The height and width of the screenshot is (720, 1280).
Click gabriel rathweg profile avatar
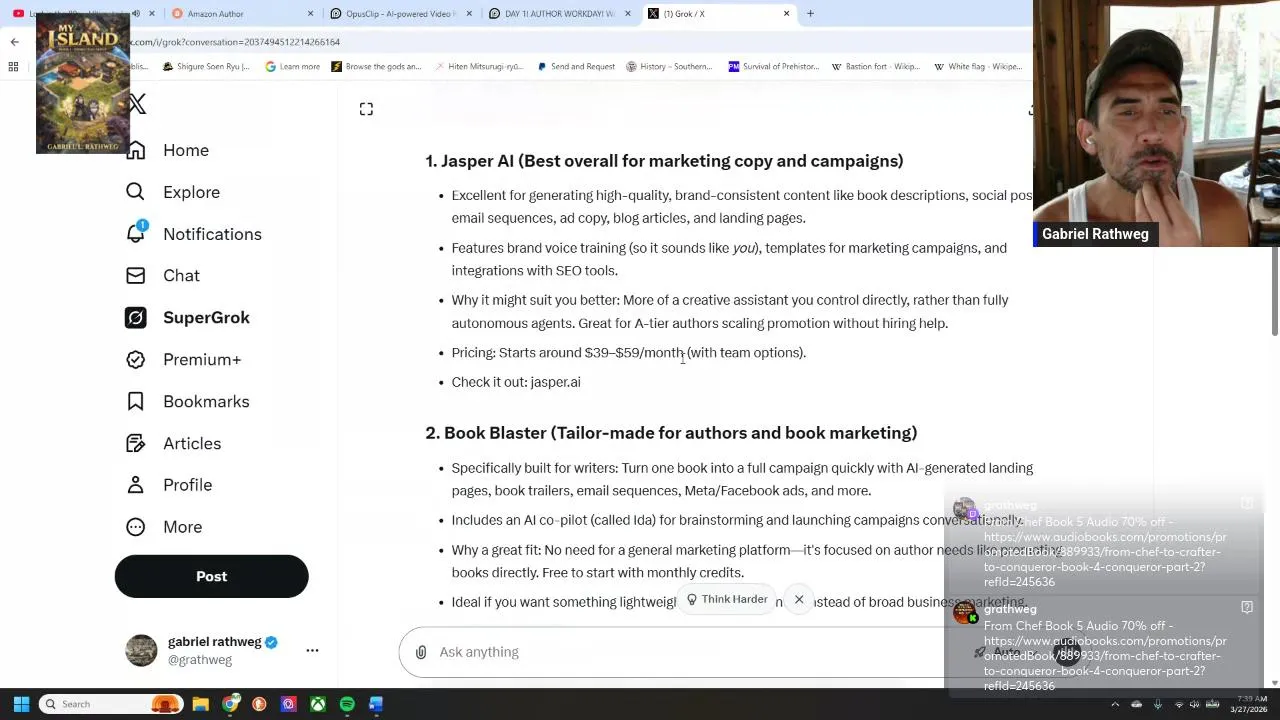click(x=141, y=651)
